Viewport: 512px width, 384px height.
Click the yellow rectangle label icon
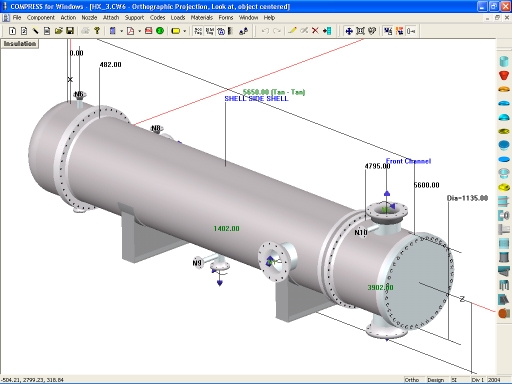(x=176, y=31)
